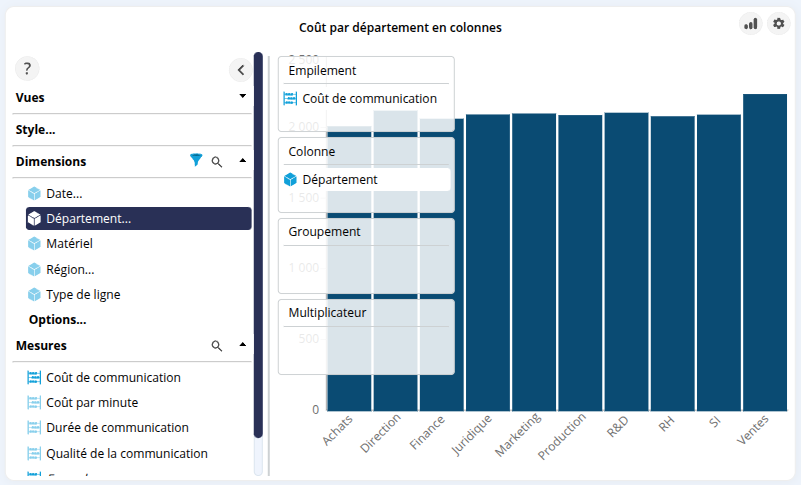Open the settings gear icon

click(x=779, y=23)
